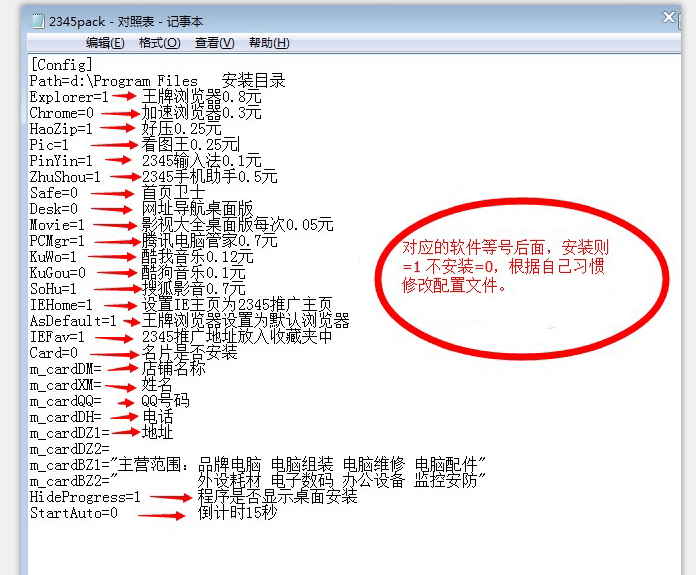Click the text 看图王0.25元
The width and height of the screenshot is (696, 575).
tap(190, 145)
